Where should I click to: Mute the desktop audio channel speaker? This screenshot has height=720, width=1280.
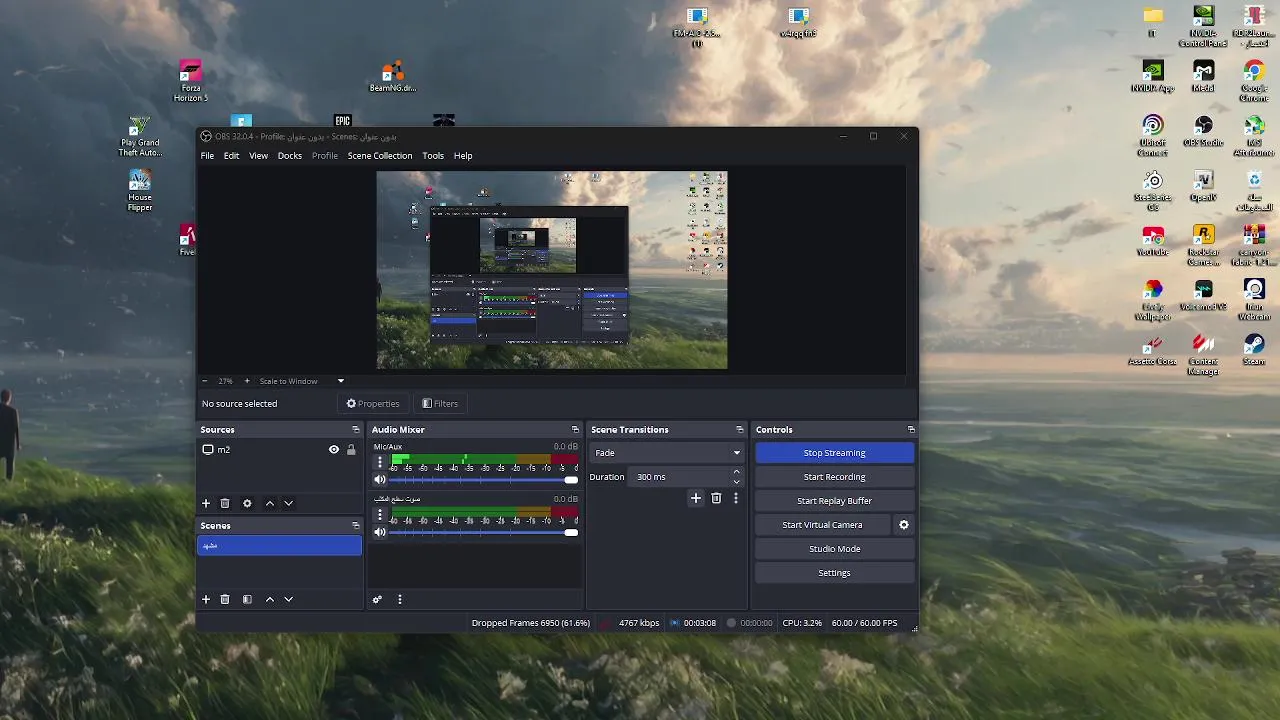pyautogui.click(x=379, y=532)
